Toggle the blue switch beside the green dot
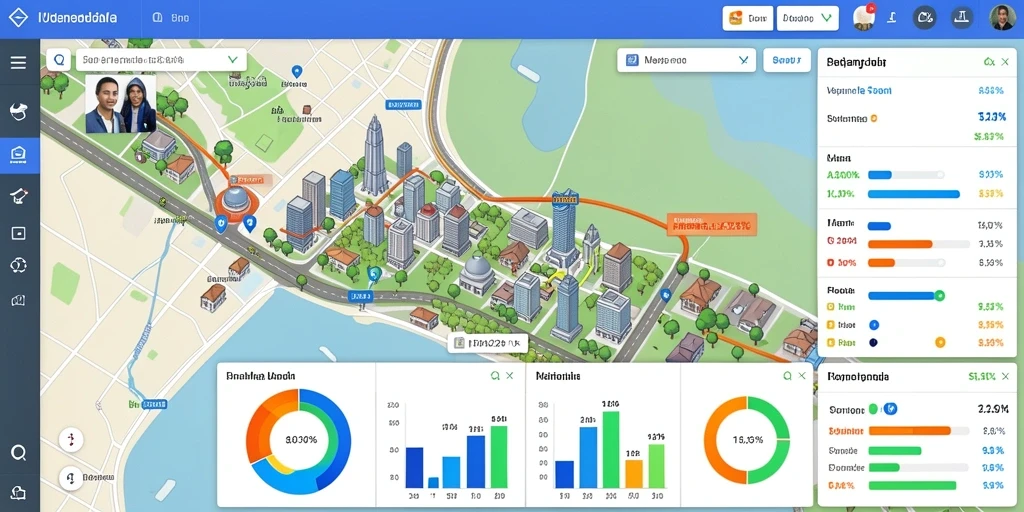Image resolution: width=1024 pixels, height=512 pixels. (x=889, y=409)
